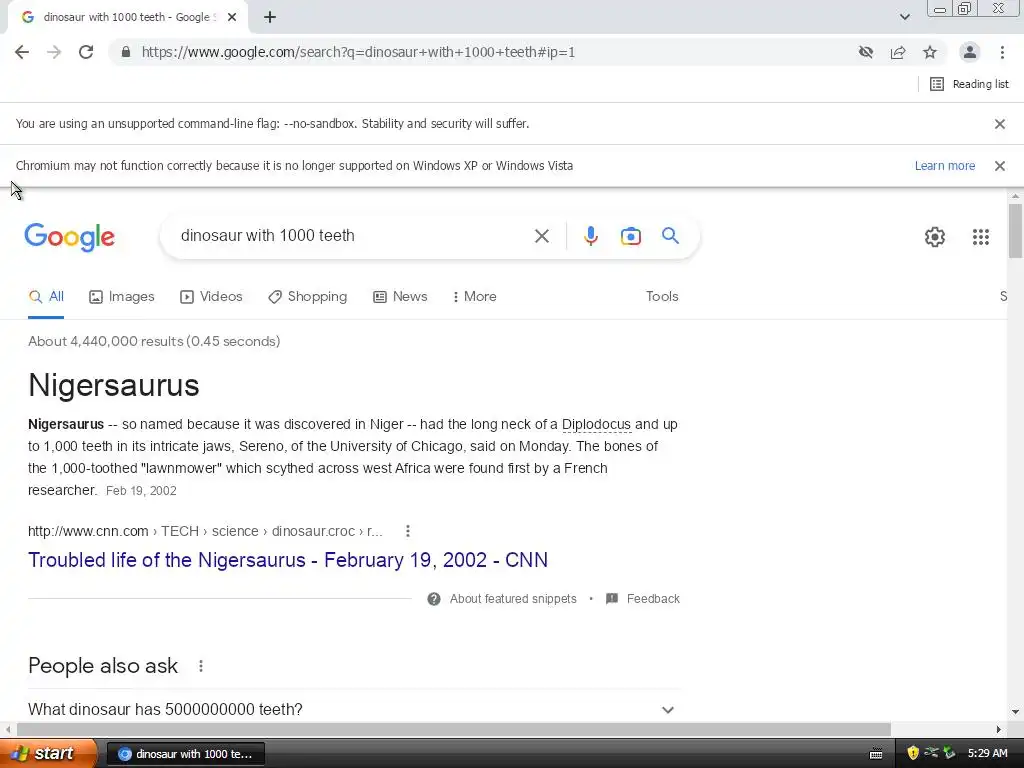
Task: Start voice search with the microphone
Action: [591, 236]
